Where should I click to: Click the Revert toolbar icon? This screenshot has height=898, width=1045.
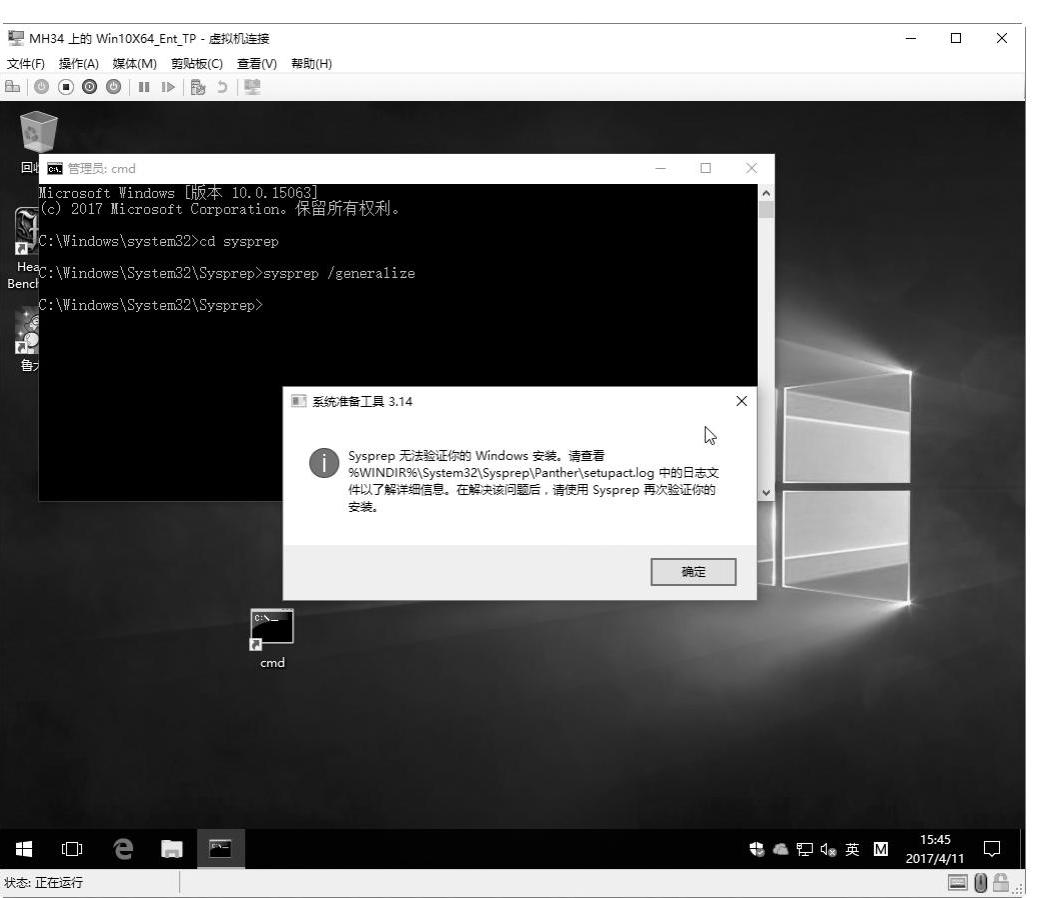coord(222,87)
